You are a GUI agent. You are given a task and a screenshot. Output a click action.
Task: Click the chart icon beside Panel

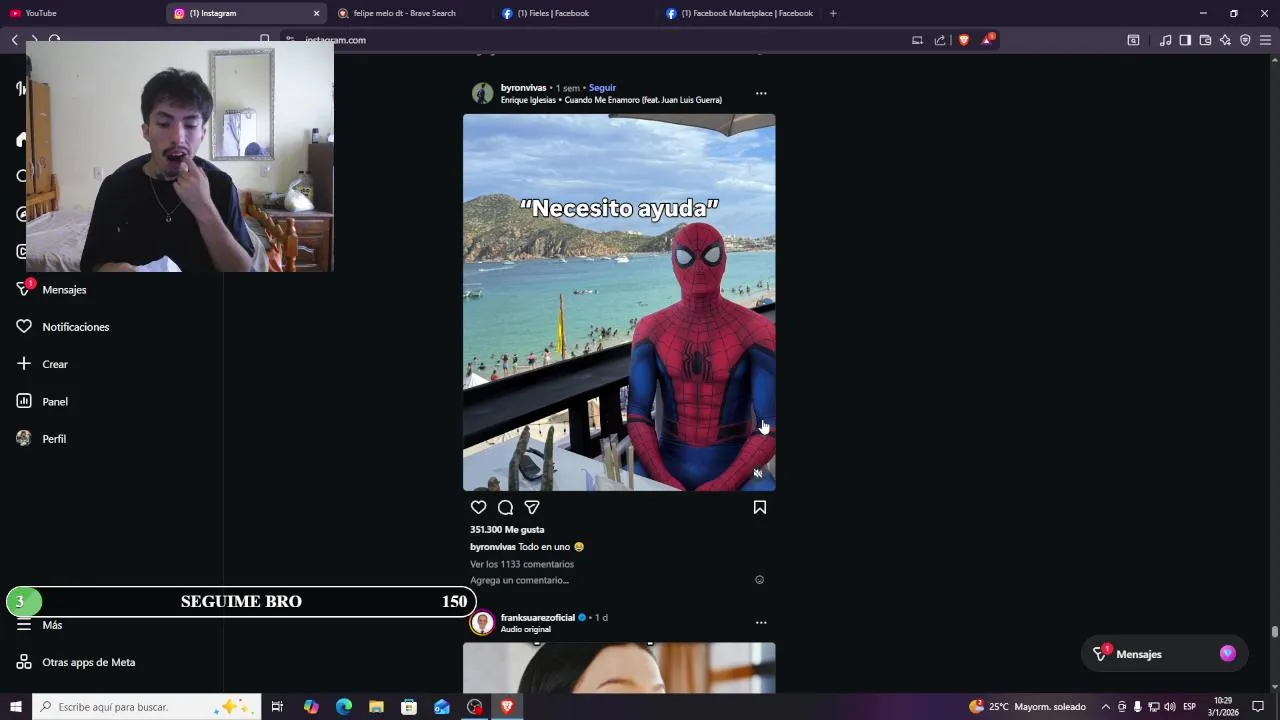coord(24,401)
